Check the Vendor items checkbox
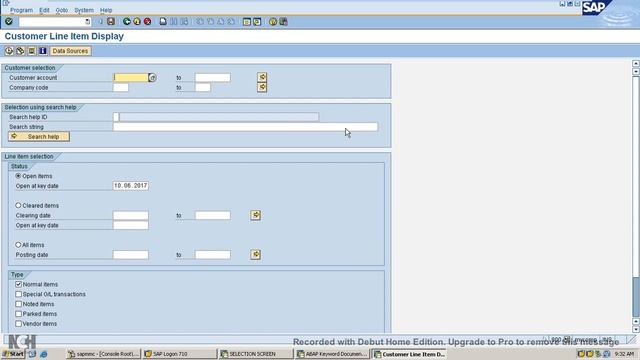640x360 pixels. click(18, 324)
